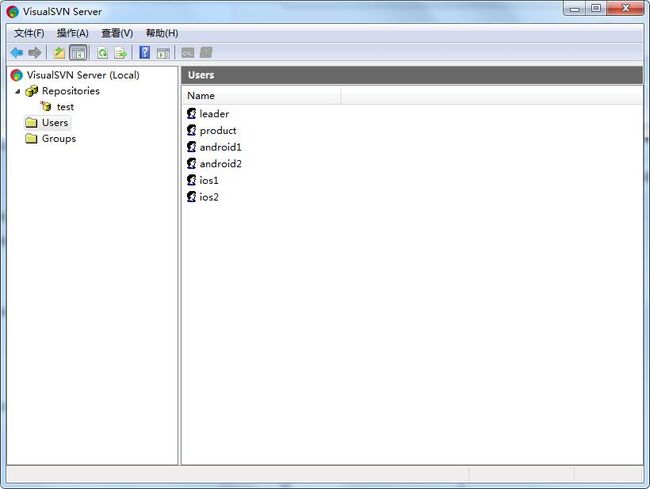Sort users by the Name column header
The width and height of the screenshot is (650, 489).
click(x=262, y=96)
